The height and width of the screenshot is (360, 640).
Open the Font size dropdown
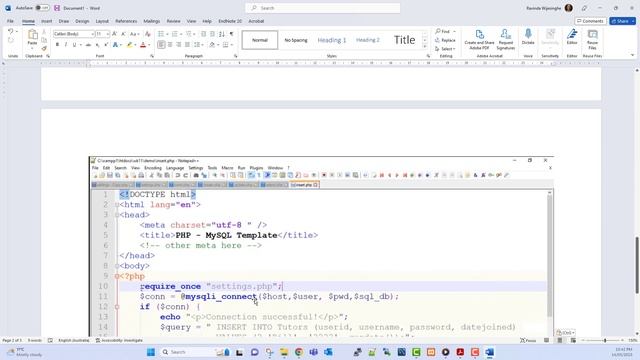coord(108,34)
